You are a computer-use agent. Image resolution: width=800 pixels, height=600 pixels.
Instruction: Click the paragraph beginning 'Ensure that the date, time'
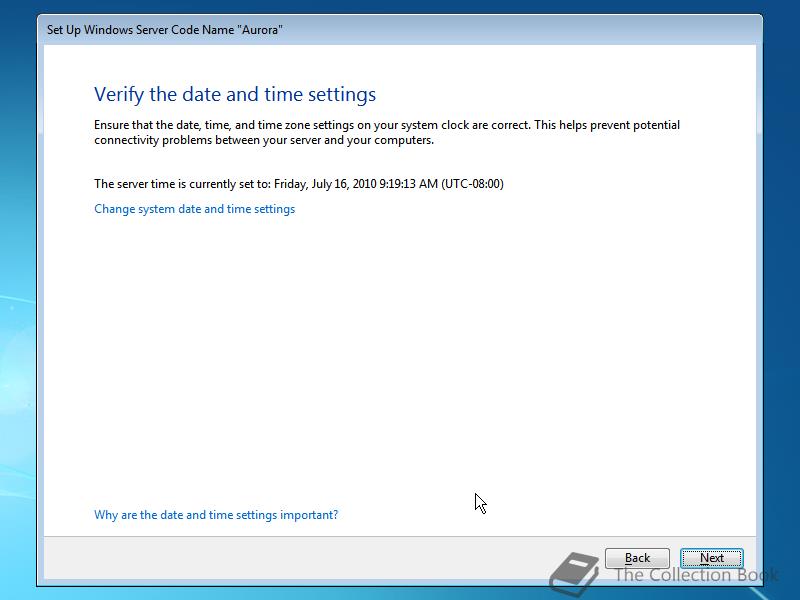click(387, 132)
